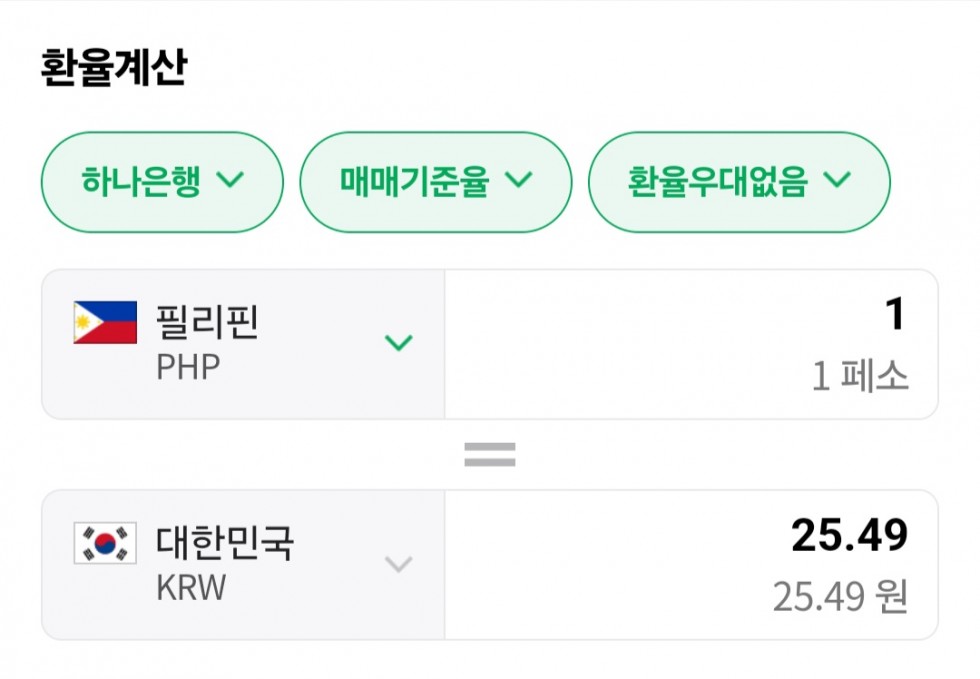Click the Philippines flag icon
The width and height of the screenshot is (980, 679).
[x=105, y=323]
